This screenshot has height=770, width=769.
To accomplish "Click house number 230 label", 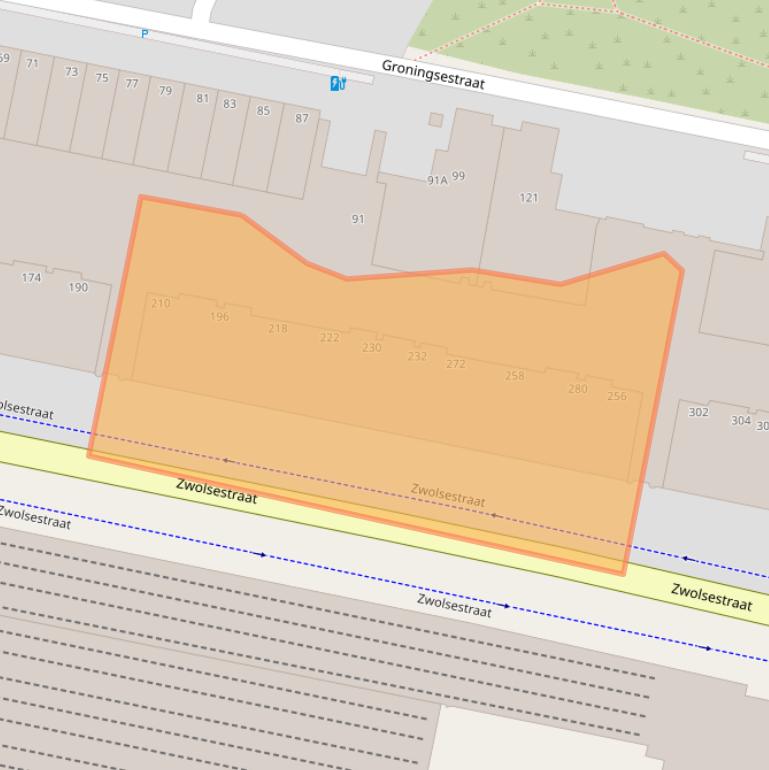I will coord(372,348).
